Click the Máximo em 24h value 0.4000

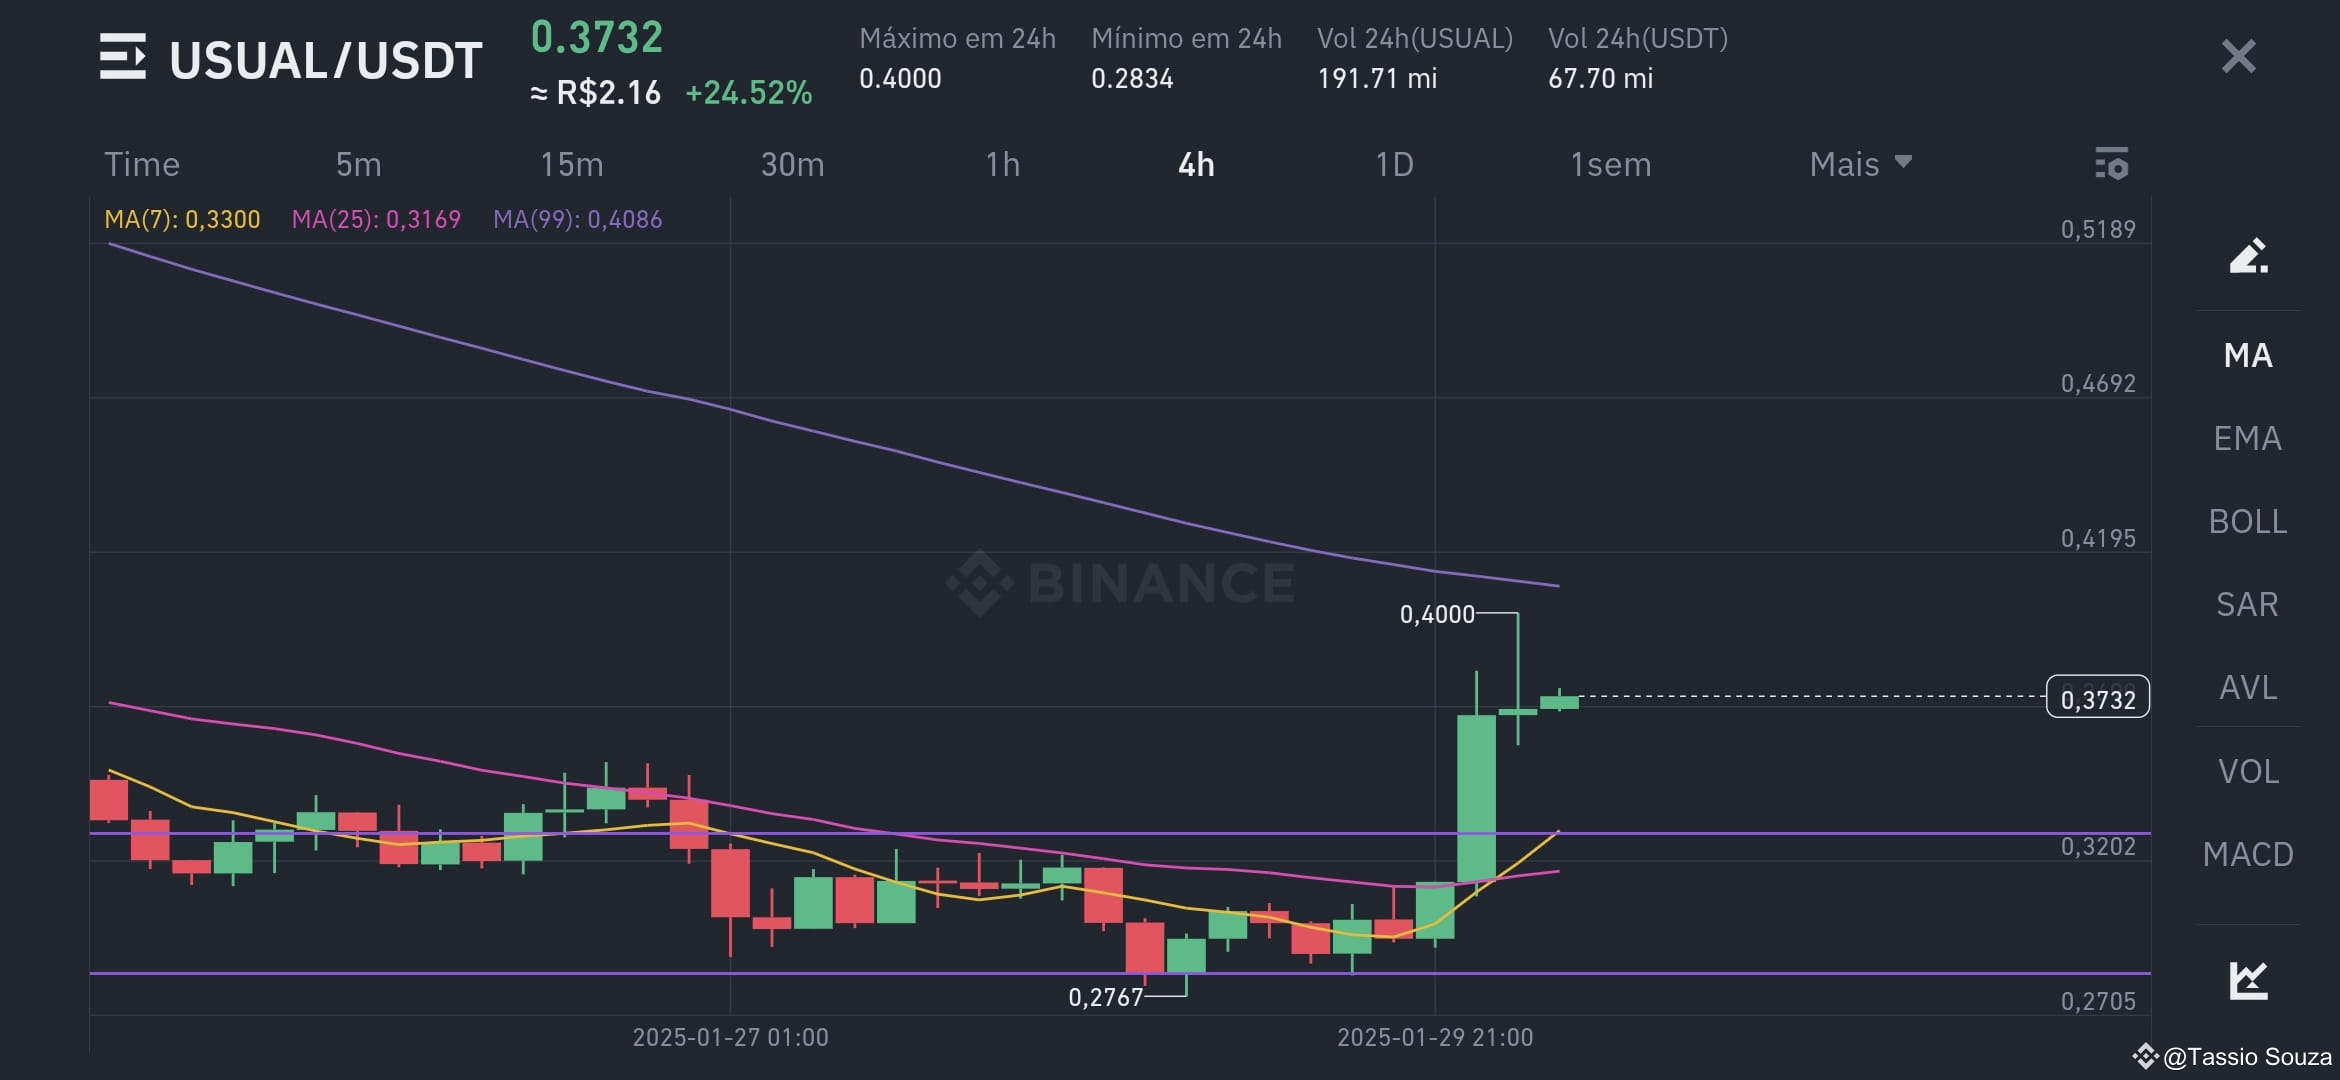pos(900,78)
